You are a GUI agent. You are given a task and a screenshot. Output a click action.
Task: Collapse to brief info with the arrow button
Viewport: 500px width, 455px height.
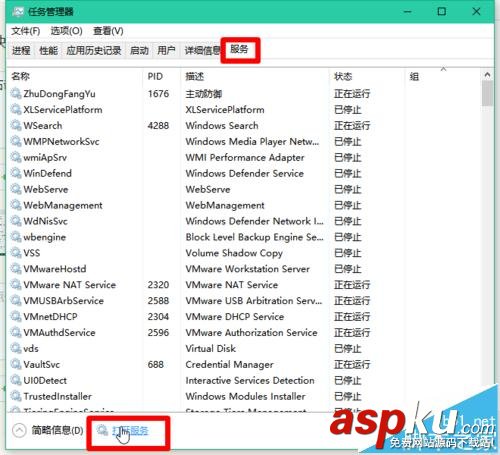tap(19, 430)
